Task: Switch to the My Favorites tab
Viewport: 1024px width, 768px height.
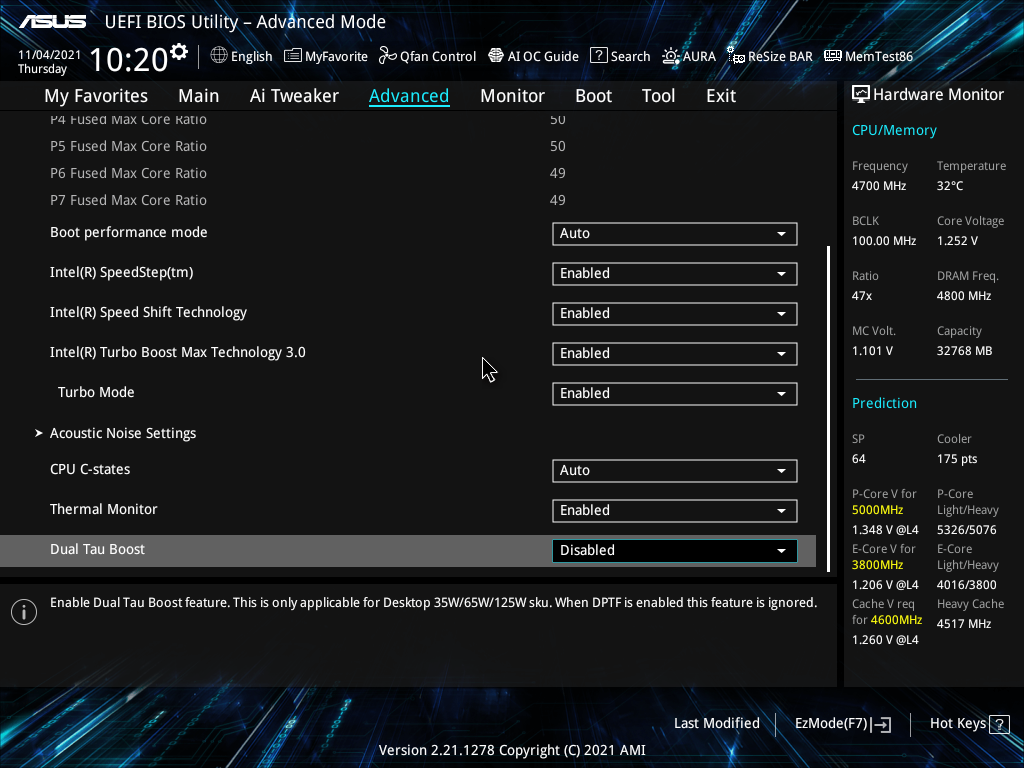Action: [x=96, y=96]
